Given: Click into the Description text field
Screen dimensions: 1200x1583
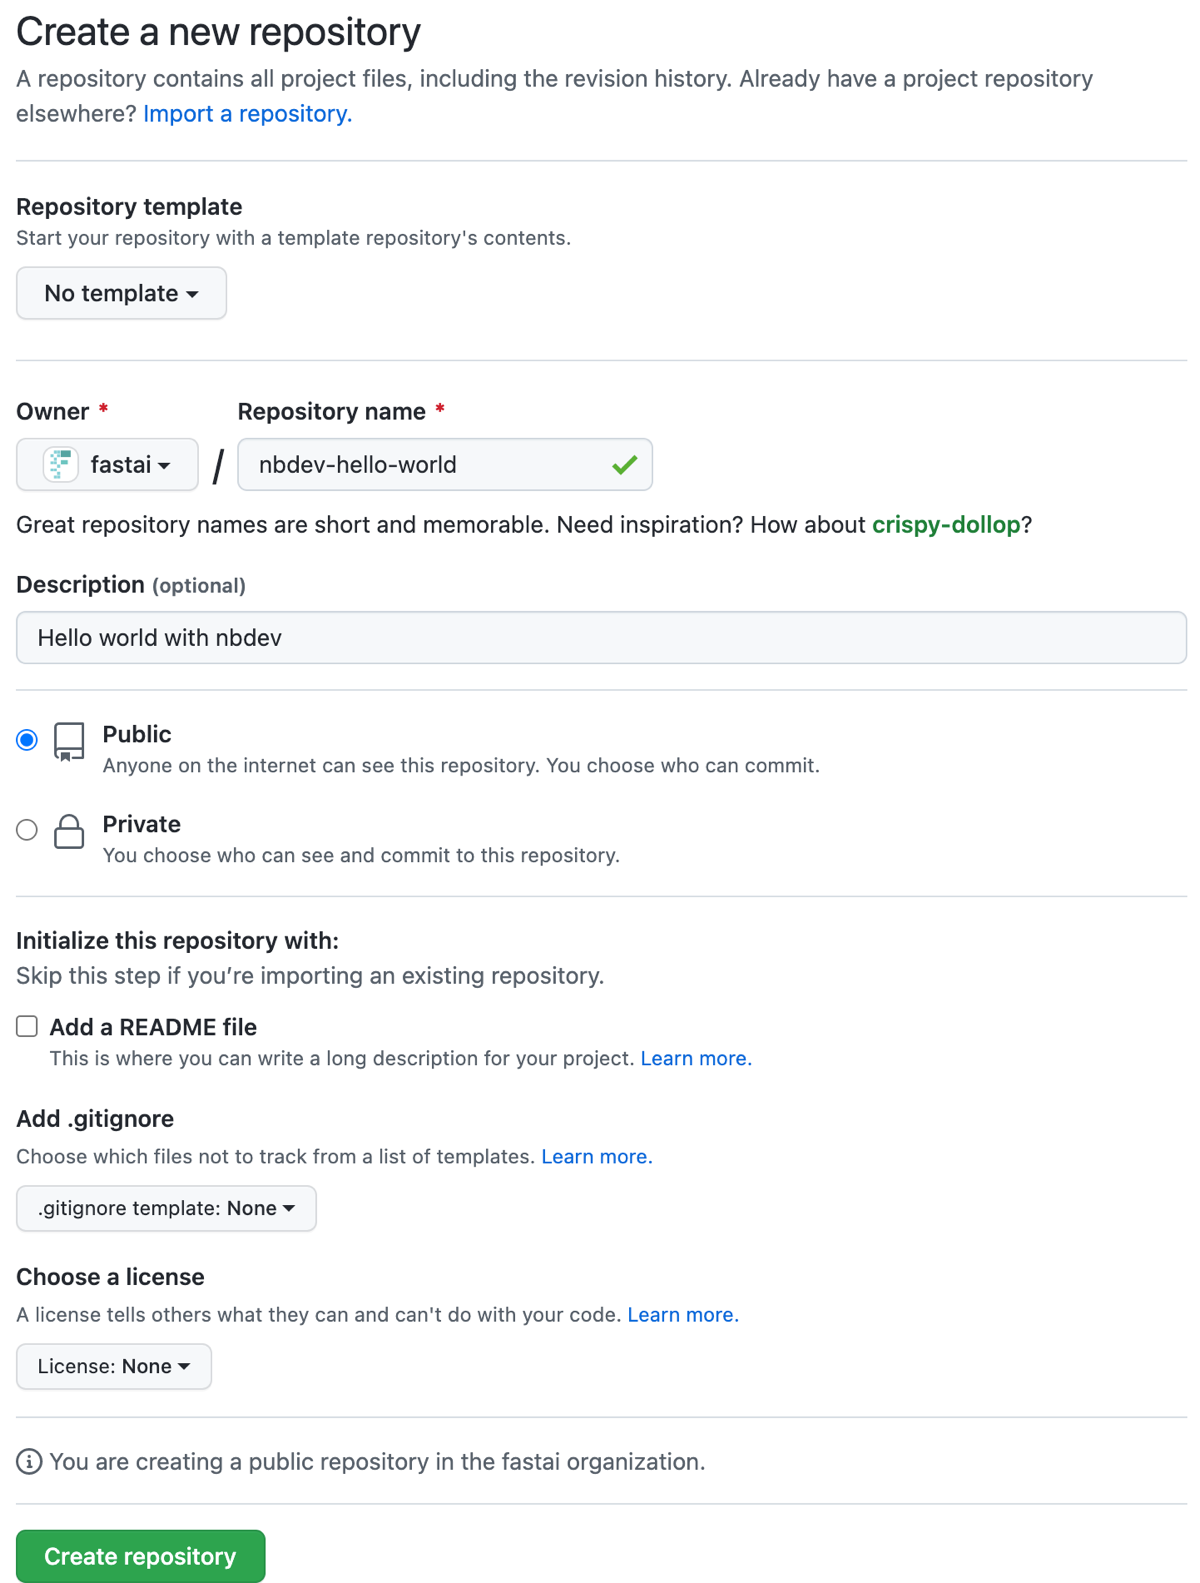Looking at the screenshot, I should pyautogui.click(x=601, y=638).
